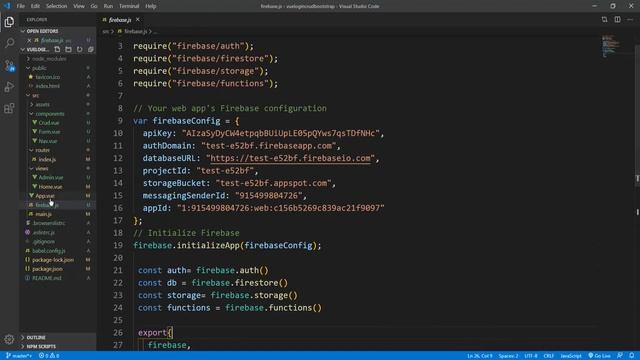640x360 pixels.
Task: Change the UTF-8 file encoding
Action: click(x=531, y=356)
